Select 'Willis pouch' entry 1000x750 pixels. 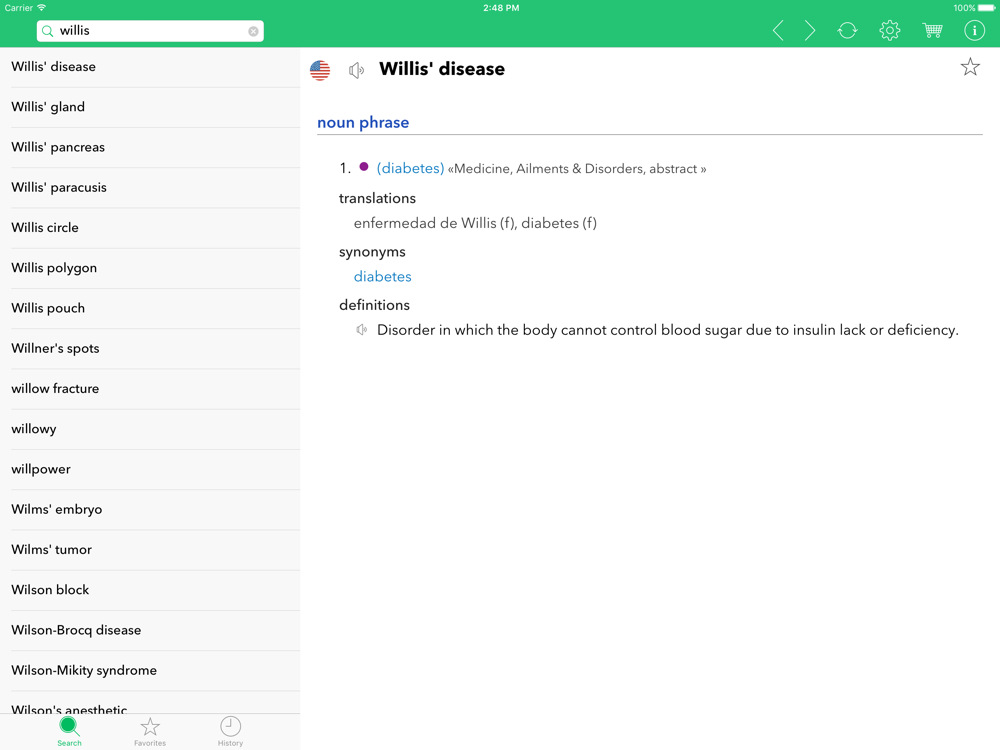[x=150, y=308]
